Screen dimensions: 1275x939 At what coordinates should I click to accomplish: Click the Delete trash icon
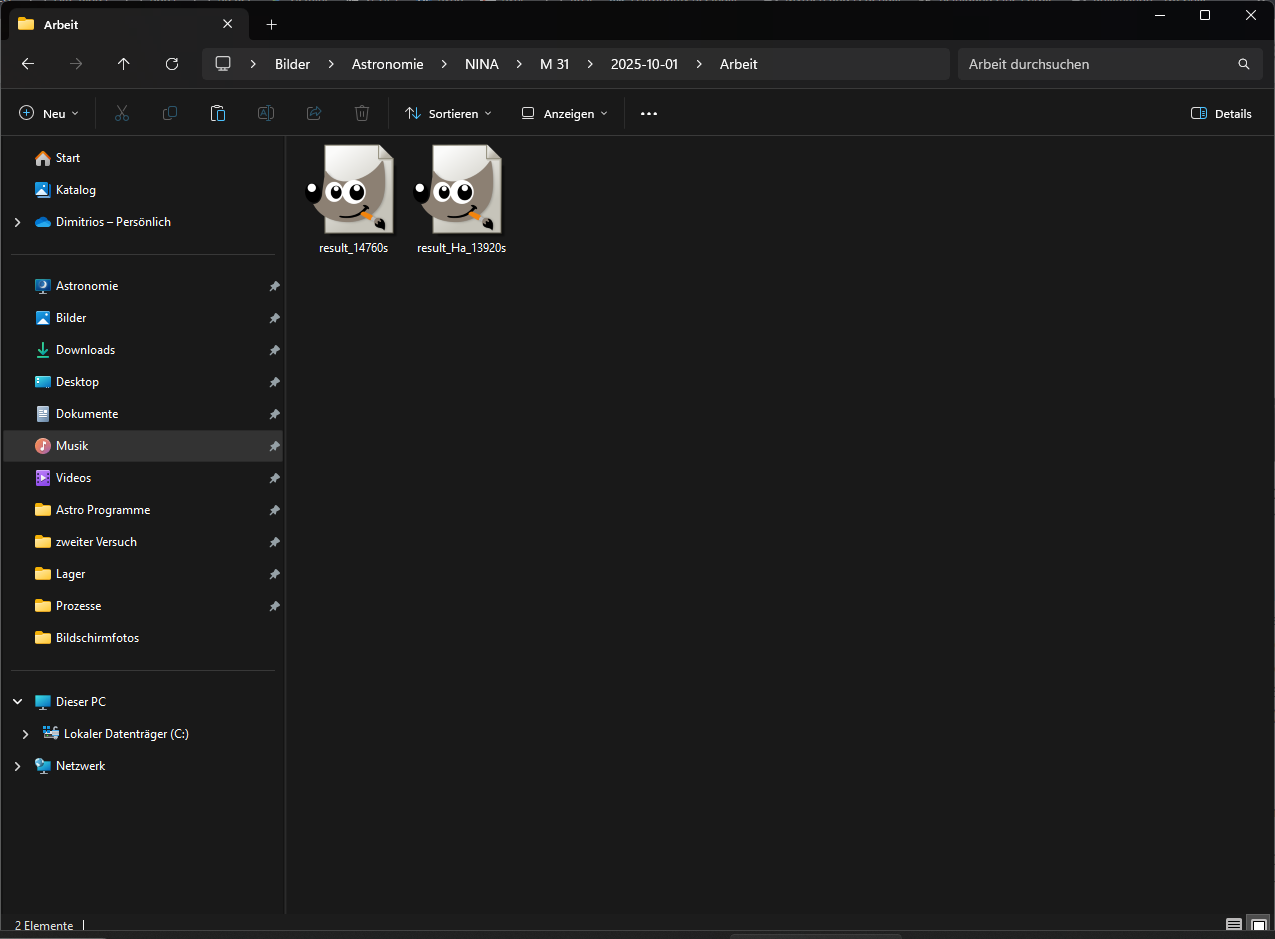coord(362,114)
